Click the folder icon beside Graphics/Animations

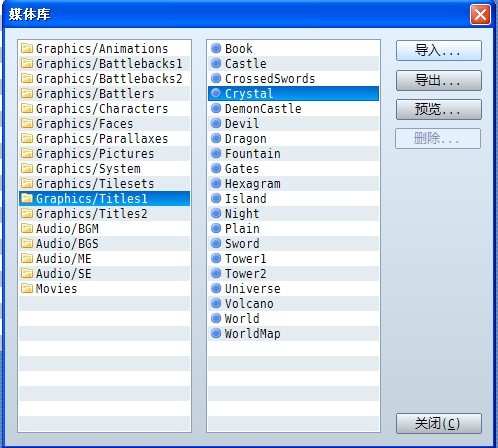coord(27,48)
